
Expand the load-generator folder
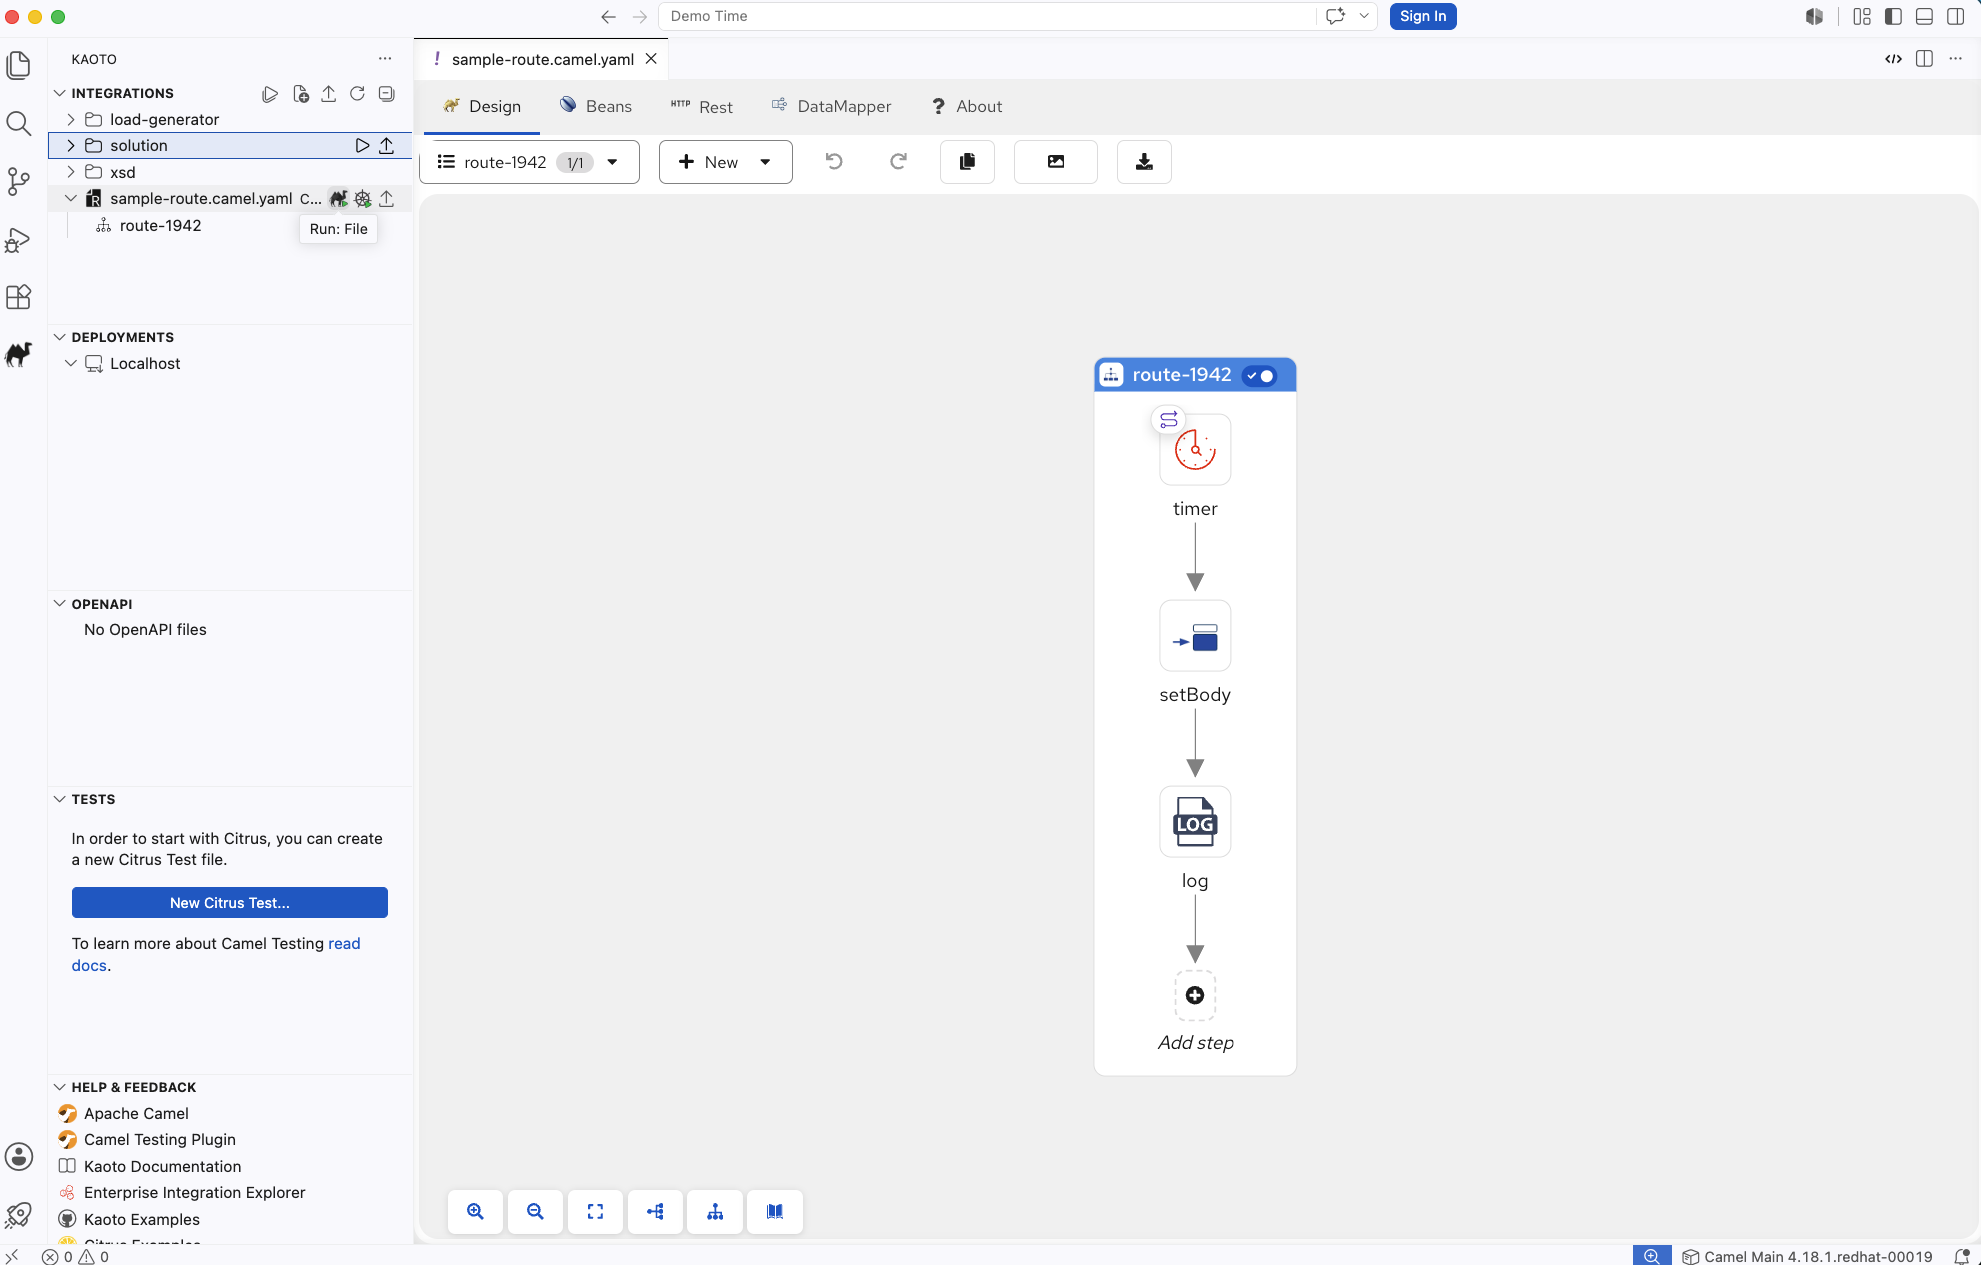pyautogui.click(x=71, y=120)
